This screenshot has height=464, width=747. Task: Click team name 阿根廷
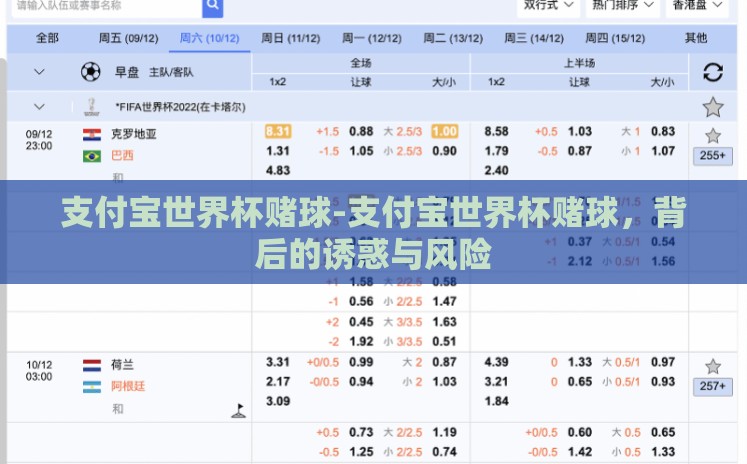tap(128, 386)
